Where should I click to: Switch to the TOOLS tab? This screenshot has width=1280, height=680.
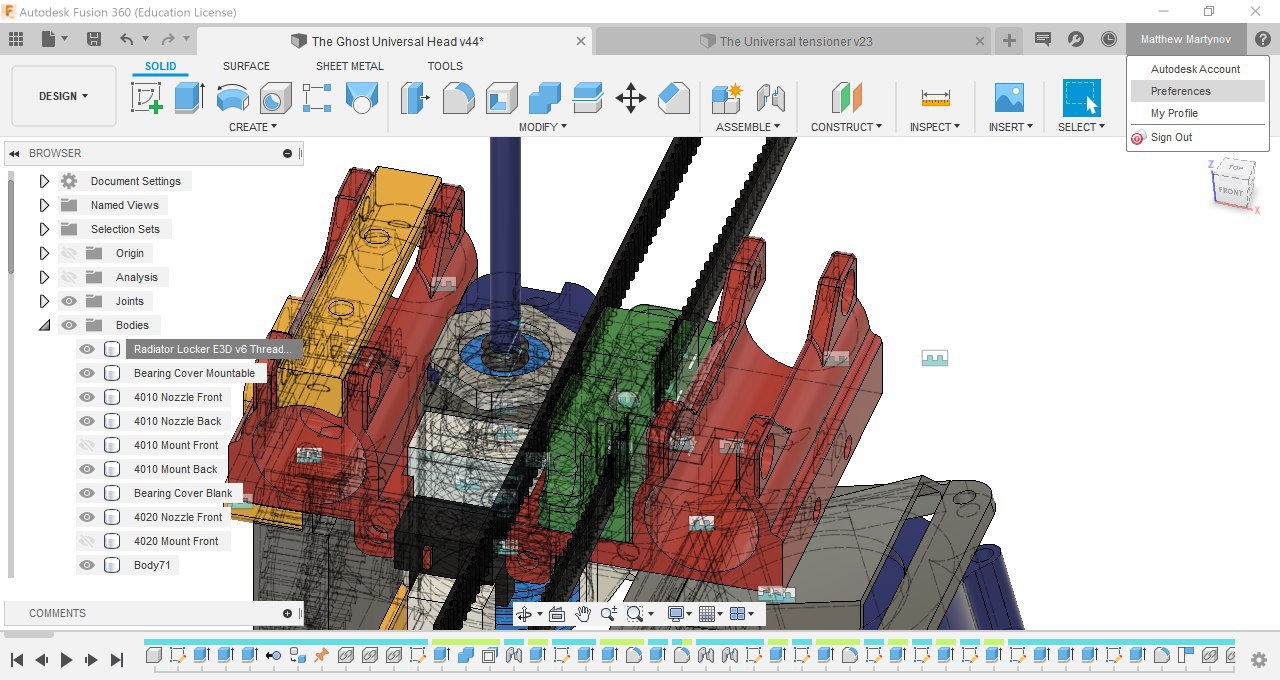(445, 66)
